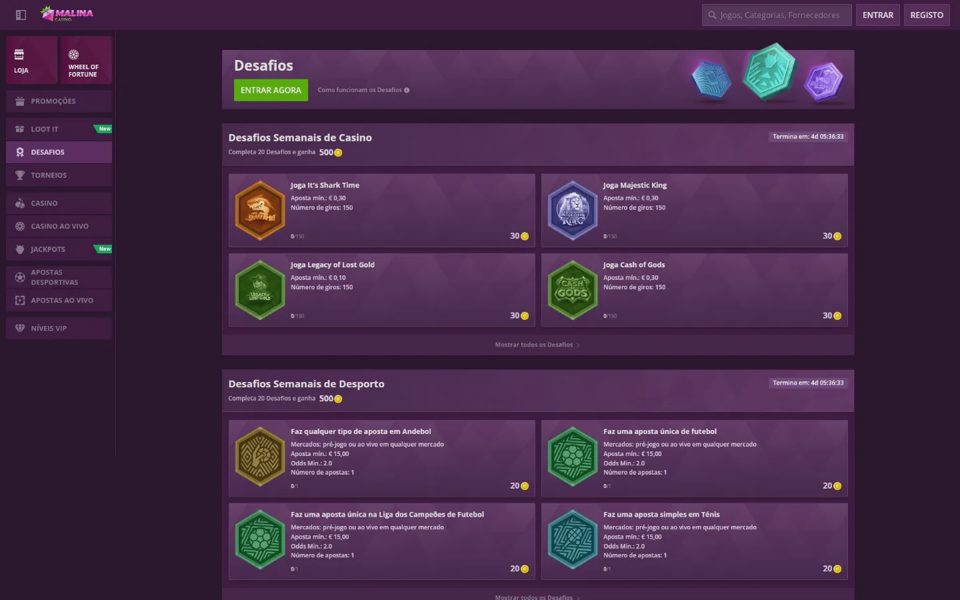Click the casino challenges countdown timer
The height and width of the screenshot is (600, 960).
point(808,137)
